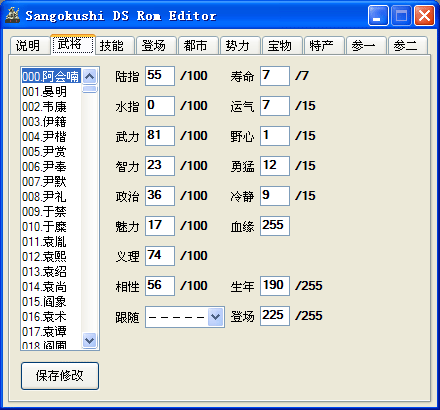The image size is (440, 410).
Task: Click the 冷静 field showing 9
Action: 275,196
